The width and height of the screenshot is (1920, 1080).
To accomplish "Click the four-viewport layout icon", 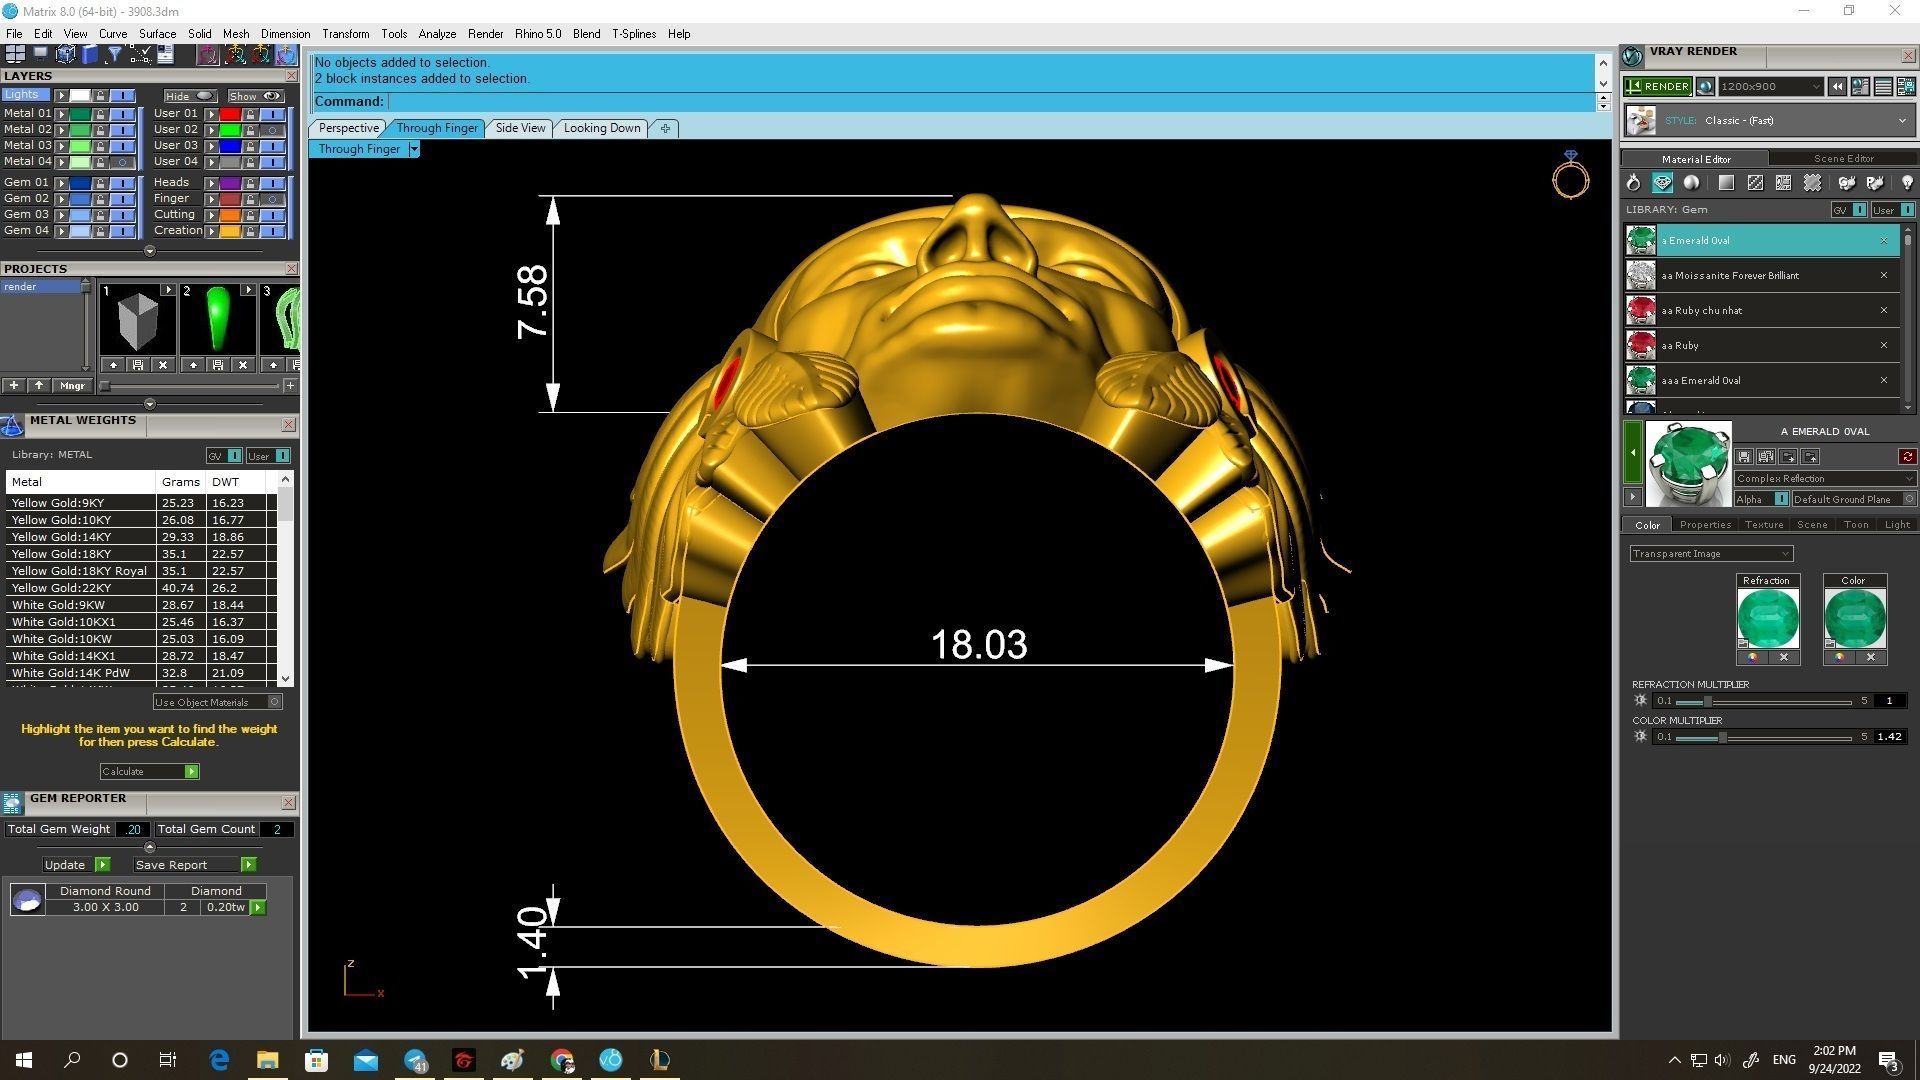I will pyautogui.click(x=15, y=54).
